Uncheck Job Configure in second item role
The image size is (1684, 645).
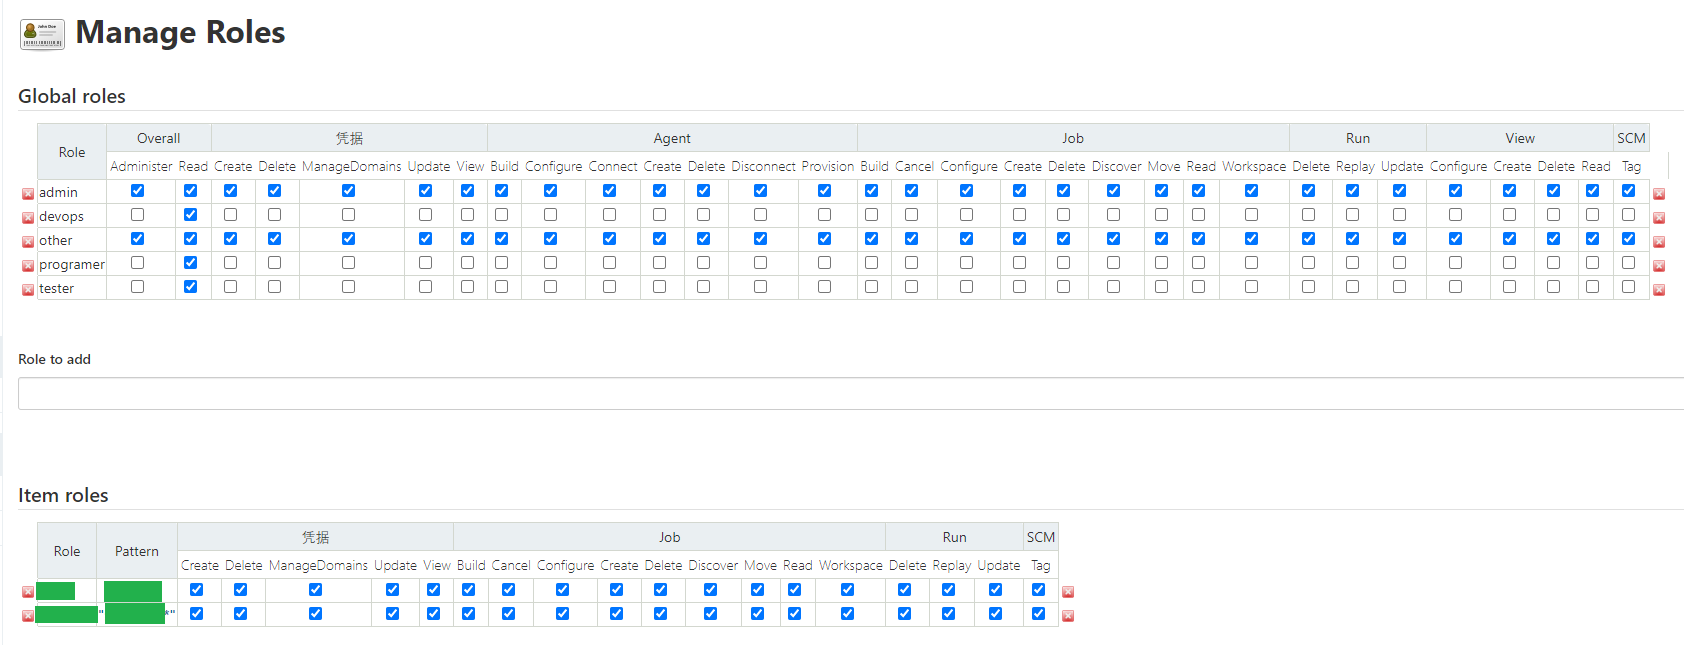click(563, 613)
